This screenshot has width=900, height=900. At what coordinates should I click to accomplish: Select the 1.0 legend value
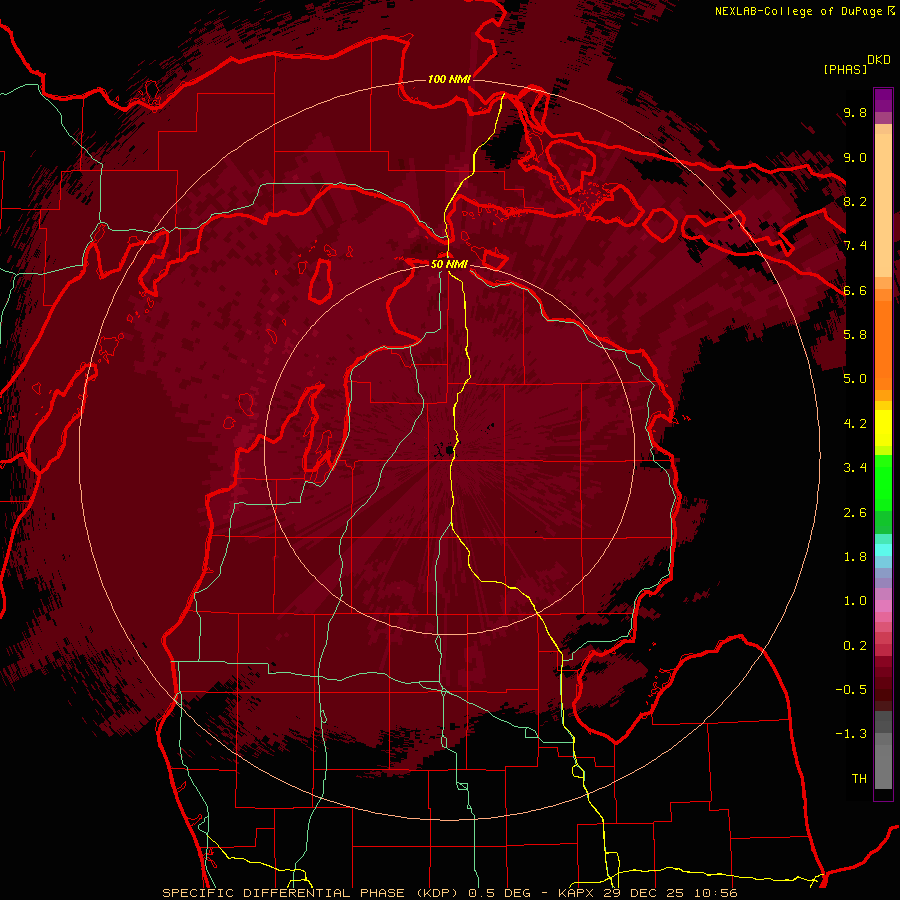855,601
